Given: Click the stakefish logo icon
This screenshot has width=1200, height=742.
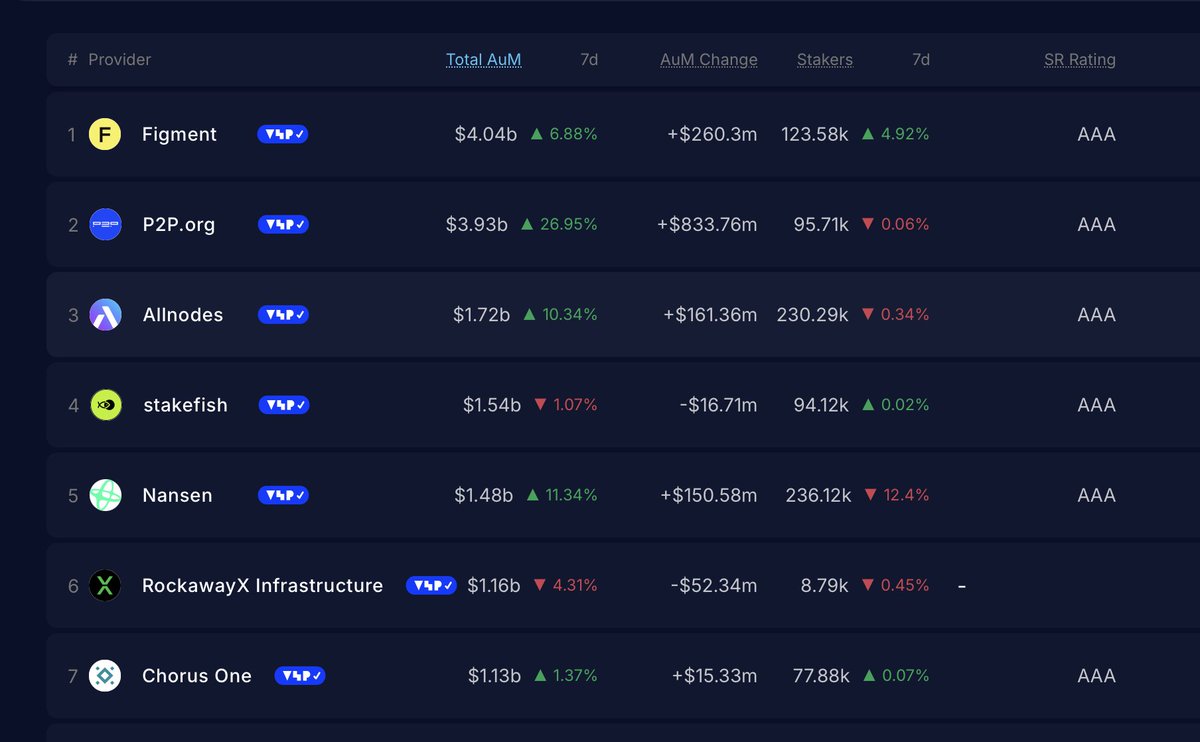Looking at the screenshot, I should point(104,405).
